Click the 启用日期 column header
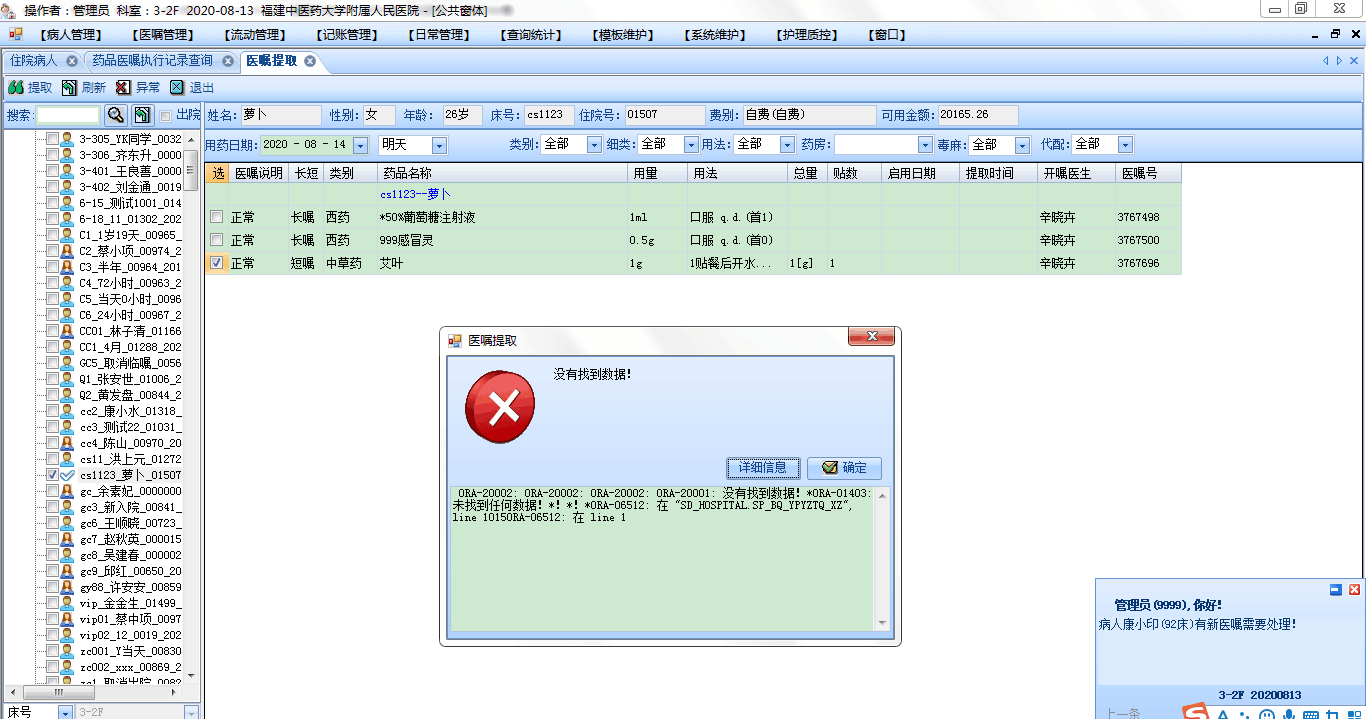The height and width of the screenshot is (719, 1366). tap(921, 173)
